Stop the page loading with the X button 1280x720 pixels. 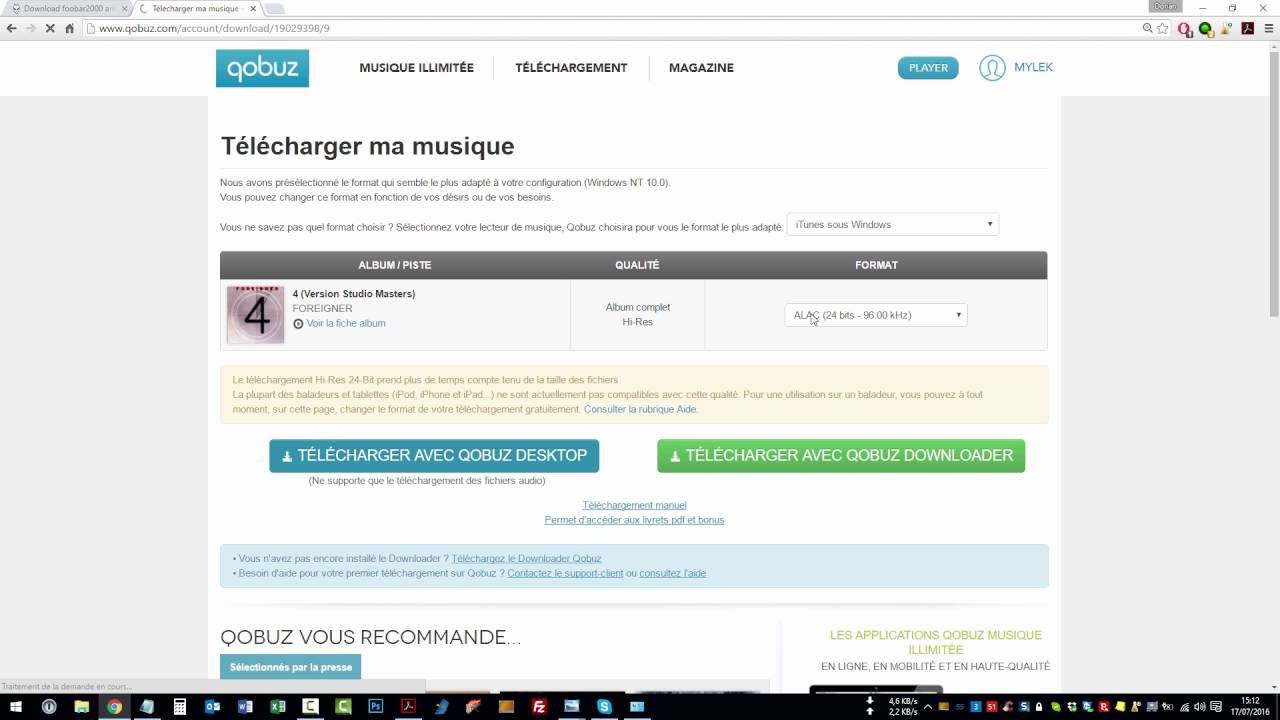point(50,28)
